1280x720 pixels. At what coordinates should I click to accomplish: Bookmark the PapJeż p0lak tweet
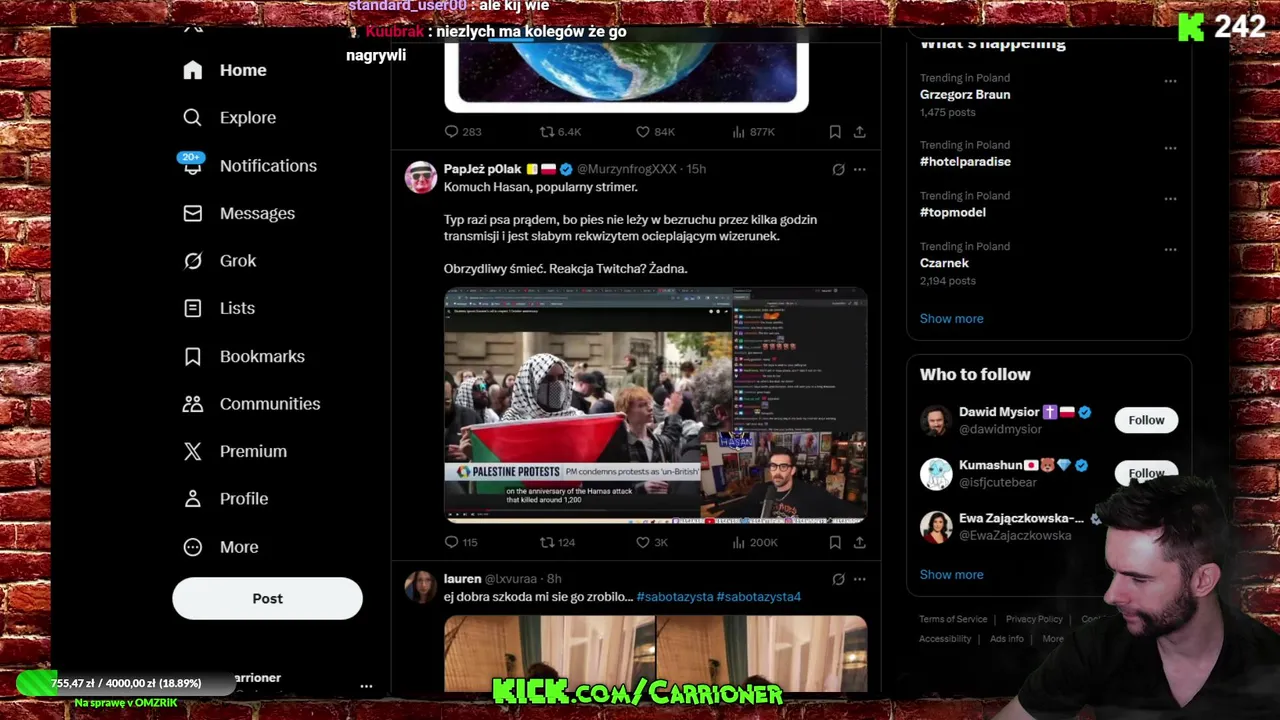click(835, 542)
